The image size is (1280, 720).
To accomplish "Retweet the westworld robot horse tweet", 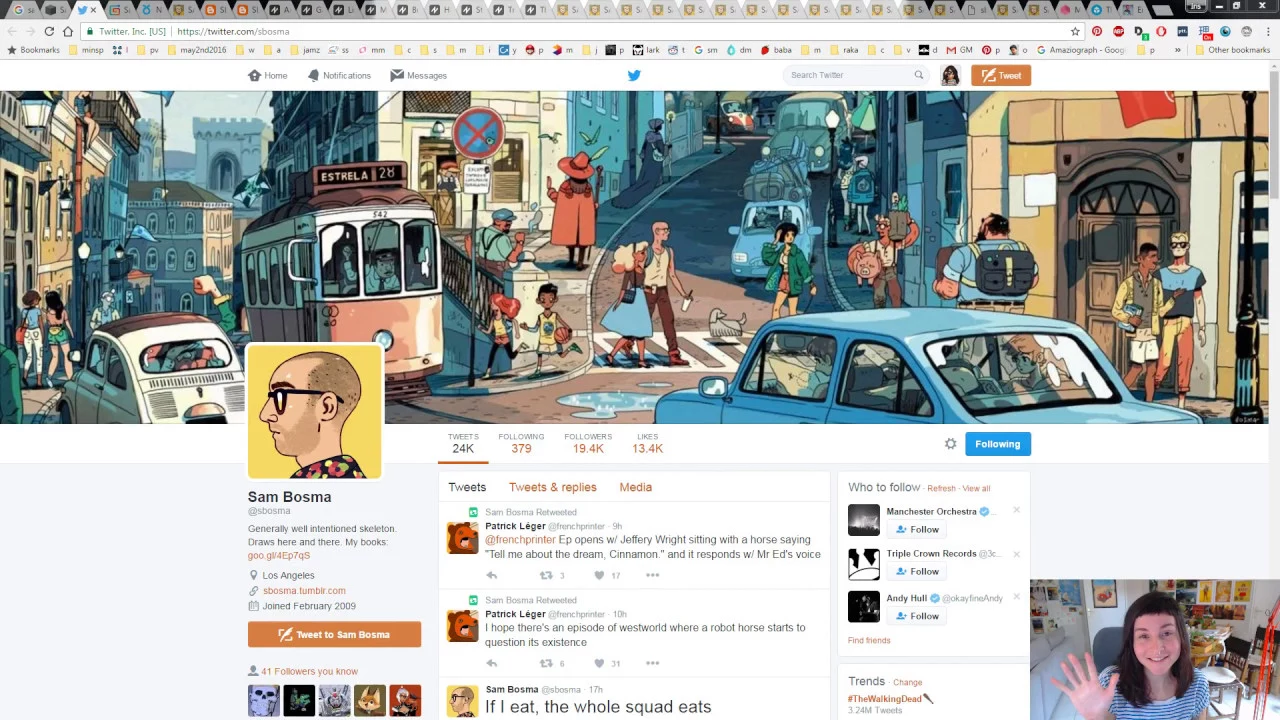I will coord(546,663).
